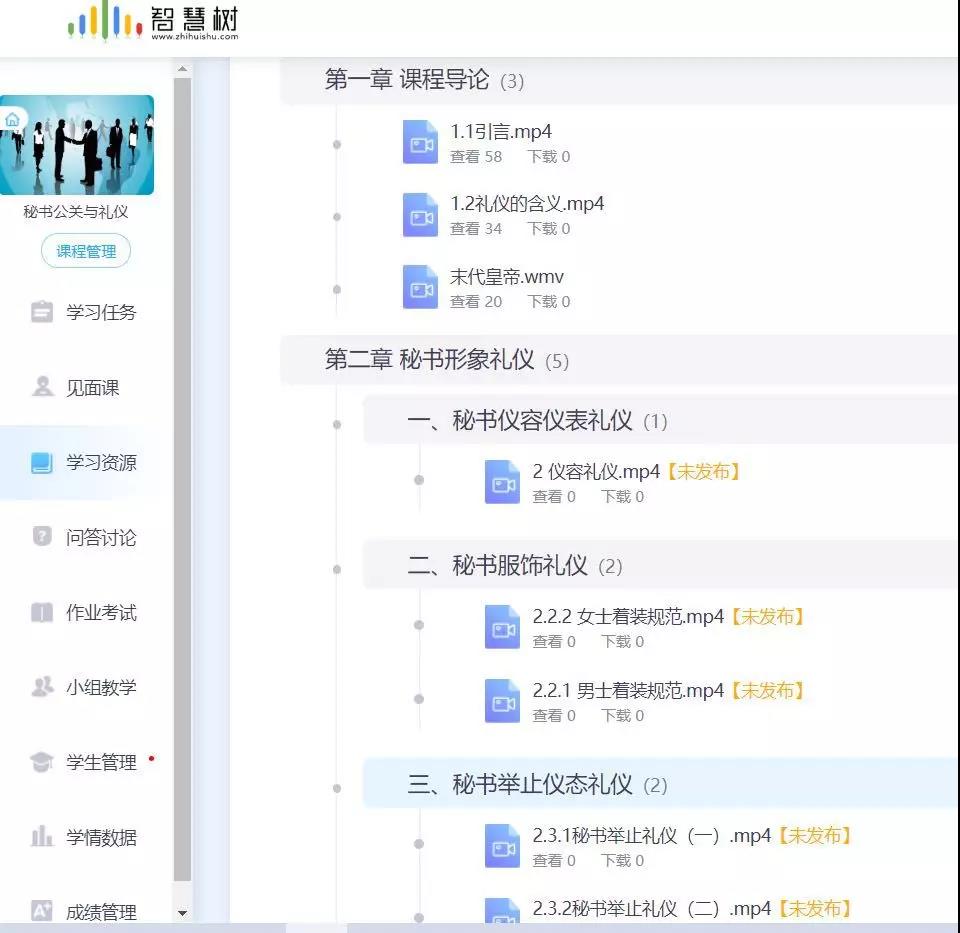Click 未发布 tag on 2 仪容礼仪.mp4
Screen dimensions: 960x933
click(x=703, y=471)
